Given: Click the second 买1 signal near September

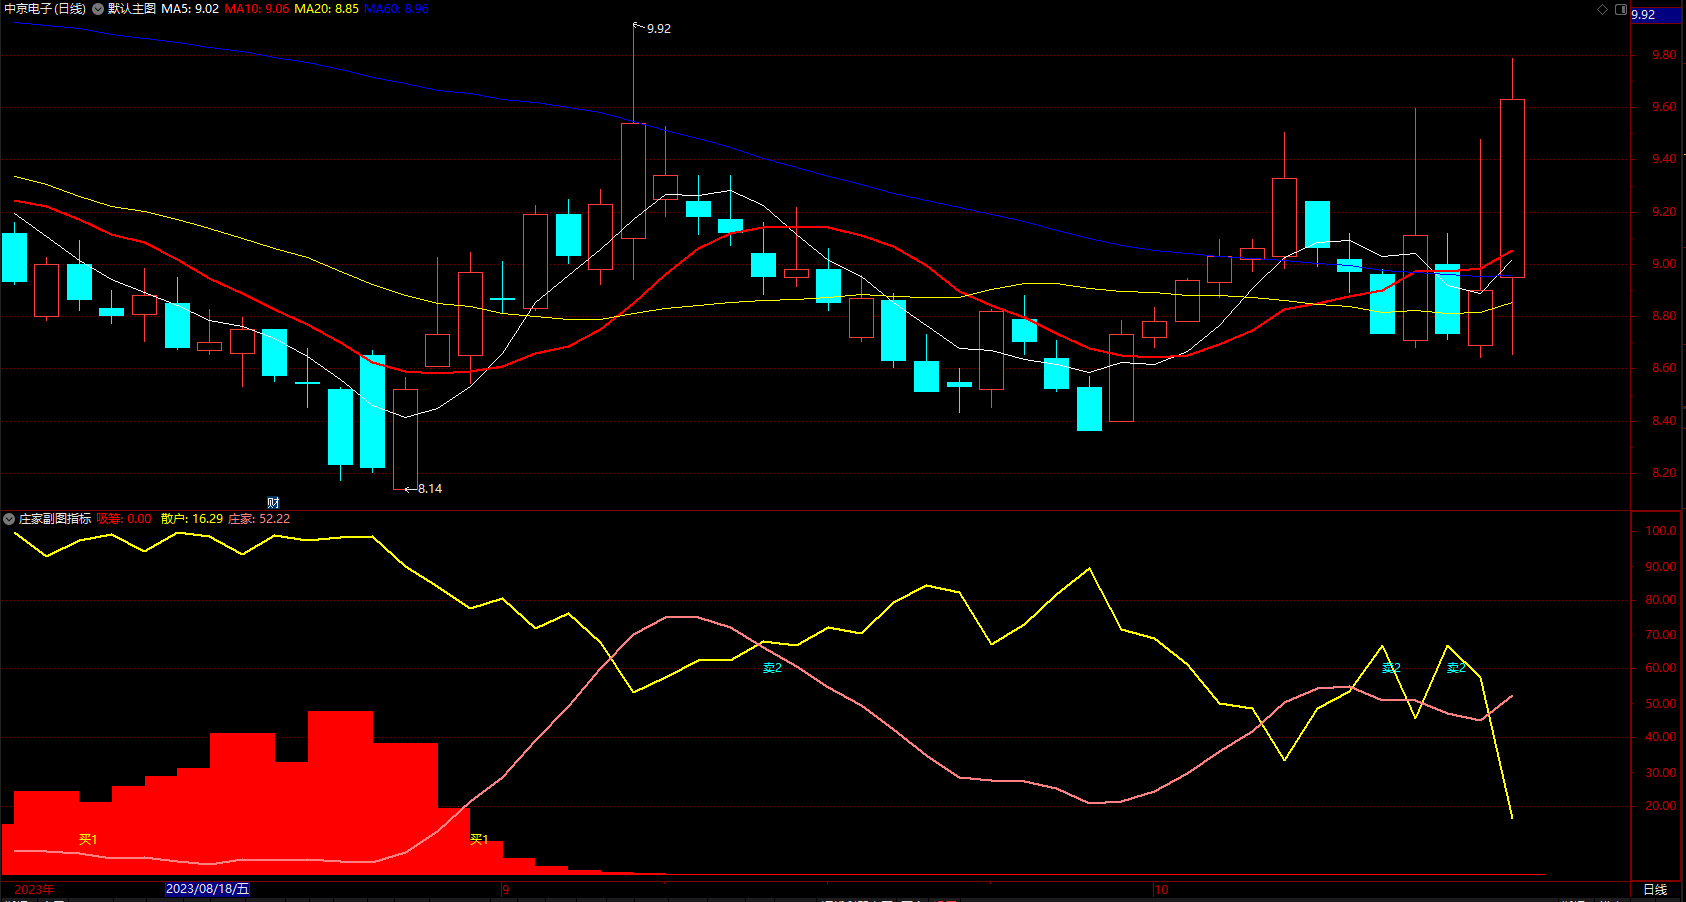Looking at the screenshot, I should click(x=479, y=839).
